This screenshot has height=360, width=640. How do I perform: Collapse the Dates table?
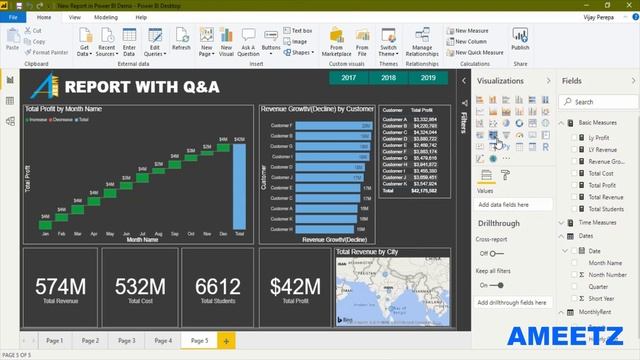[x=561, y=236]
